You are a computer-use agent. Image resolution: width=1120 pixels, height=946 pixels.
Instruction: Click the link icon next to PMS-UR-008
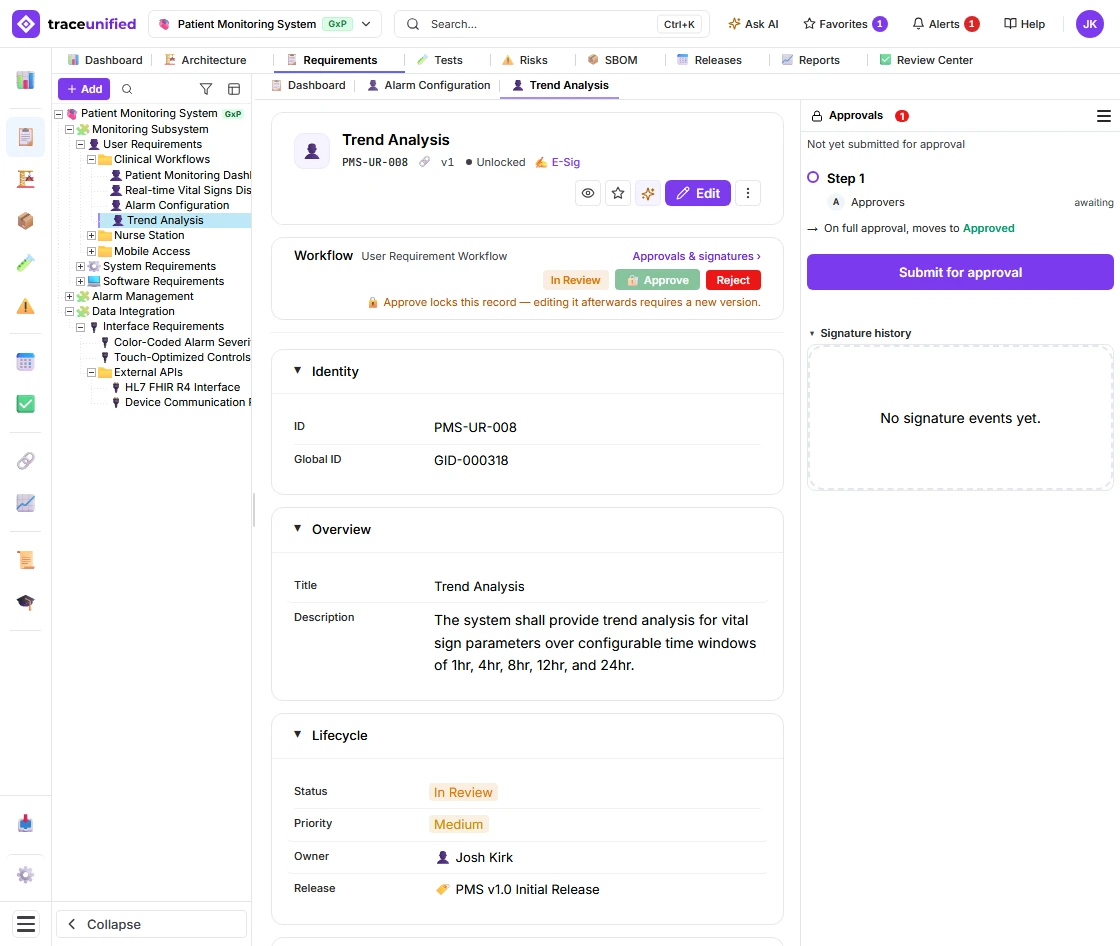(x=424, y=162)
